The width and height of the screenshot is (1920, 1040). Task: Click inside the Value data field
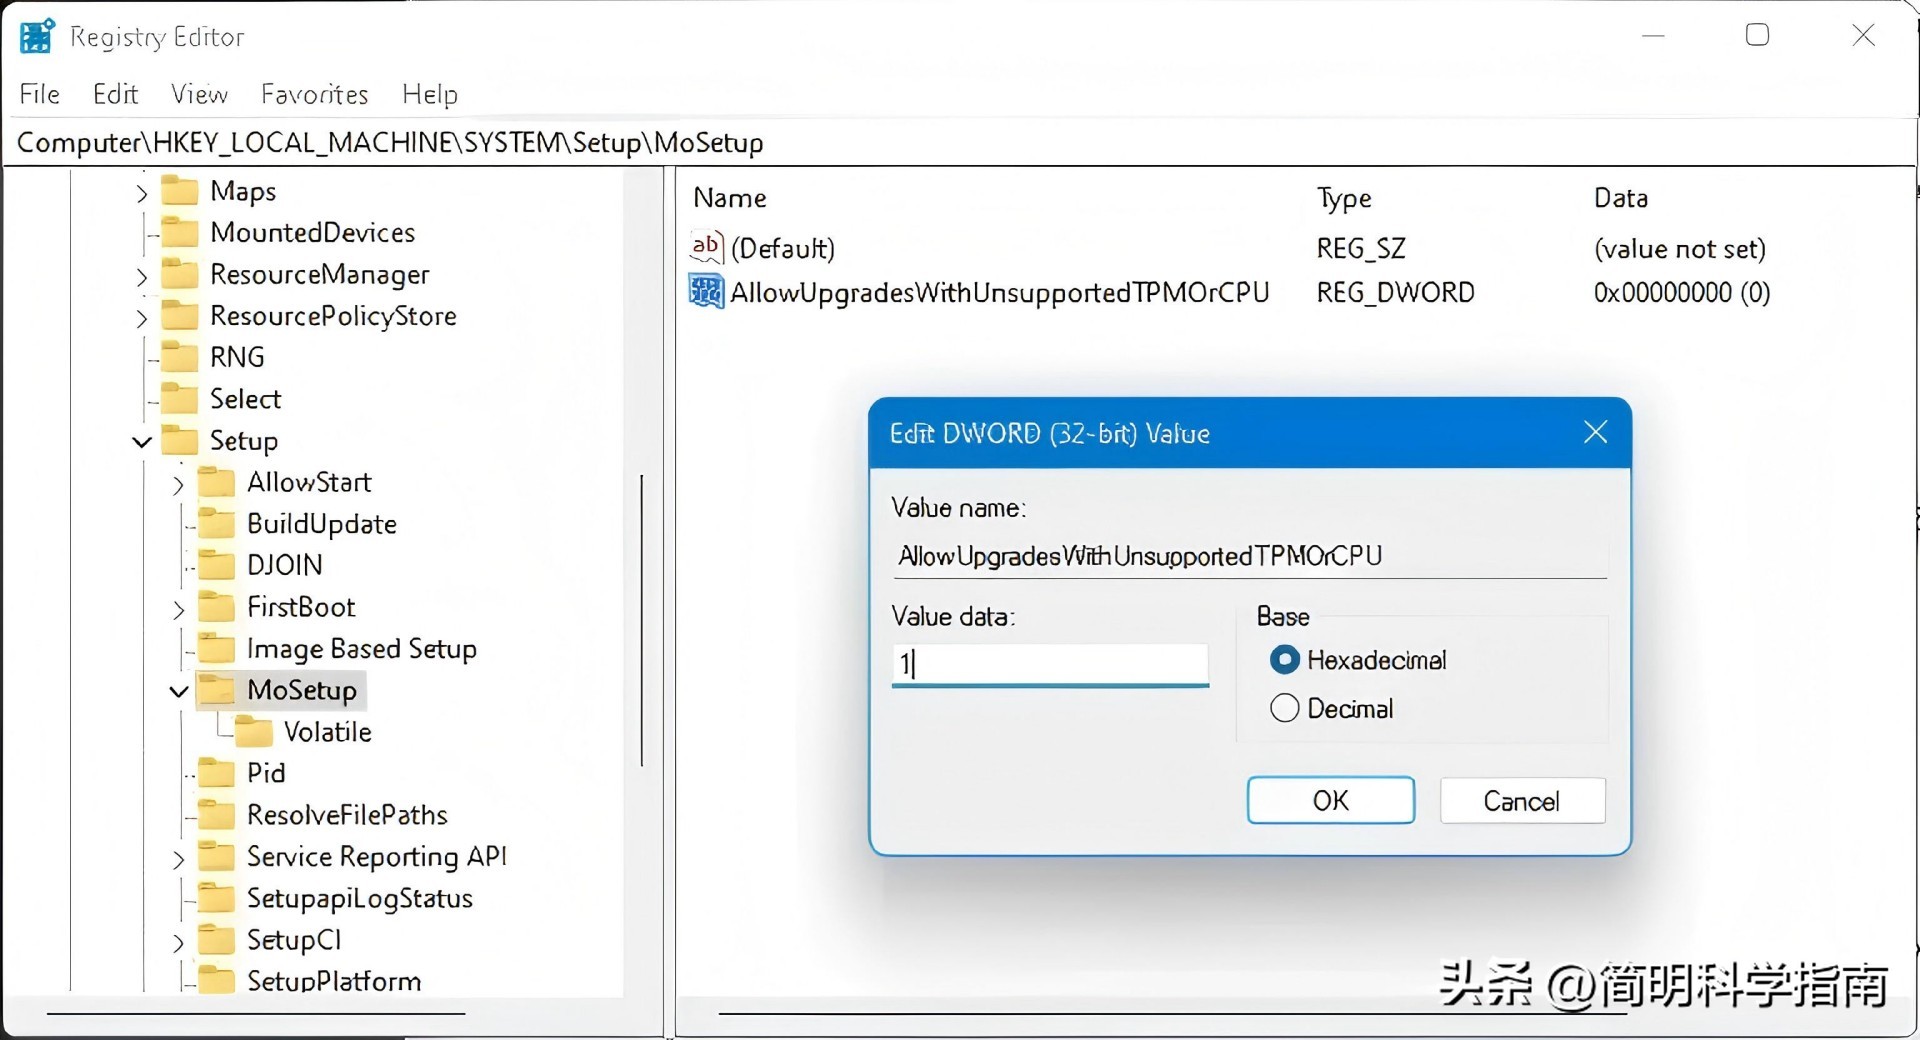click(x=1049, y=664)
